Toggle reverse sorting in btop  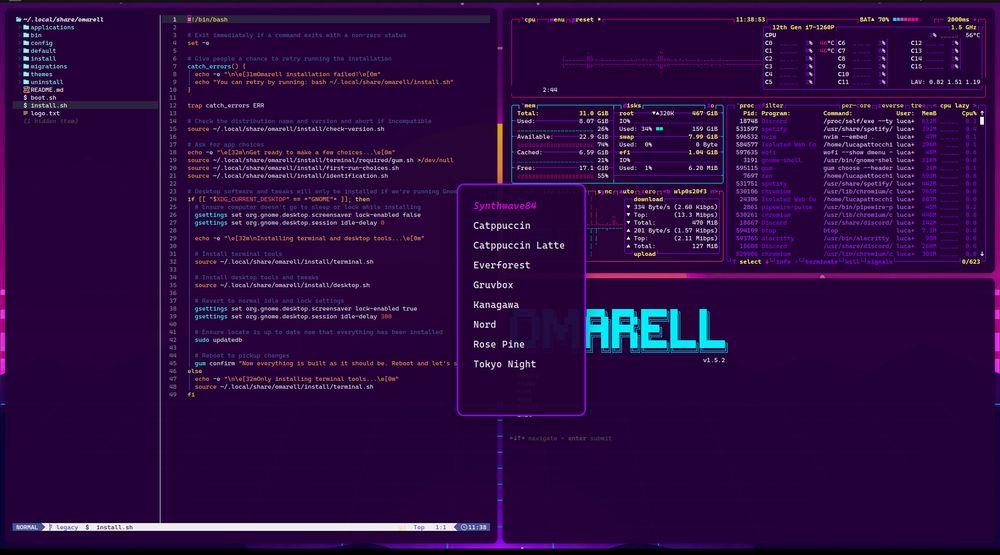click(892, 106)
